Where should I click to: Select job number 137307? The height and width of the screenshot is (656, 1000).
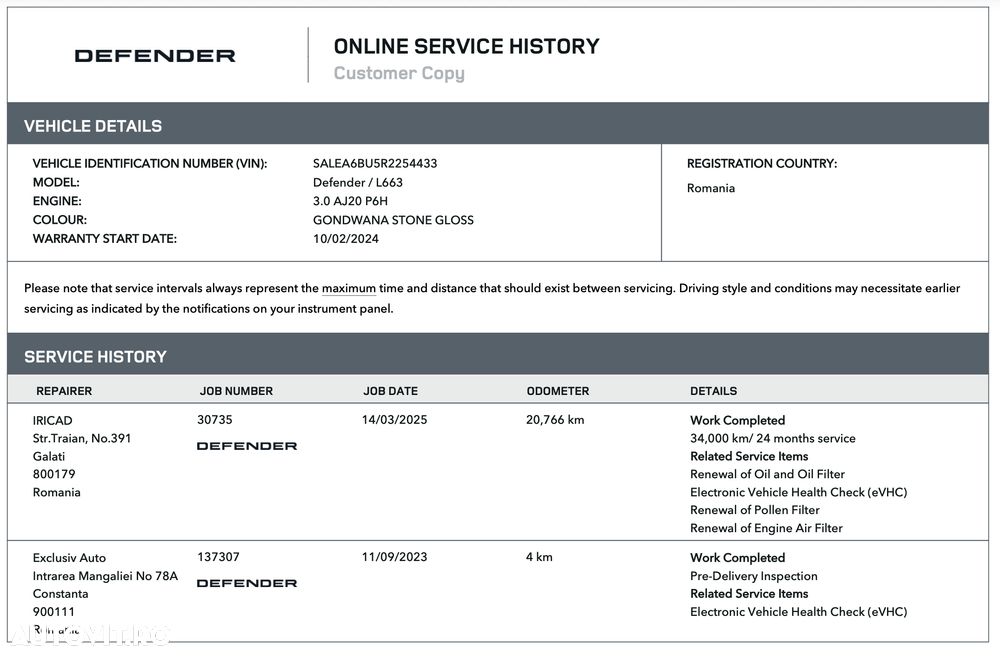219,557
